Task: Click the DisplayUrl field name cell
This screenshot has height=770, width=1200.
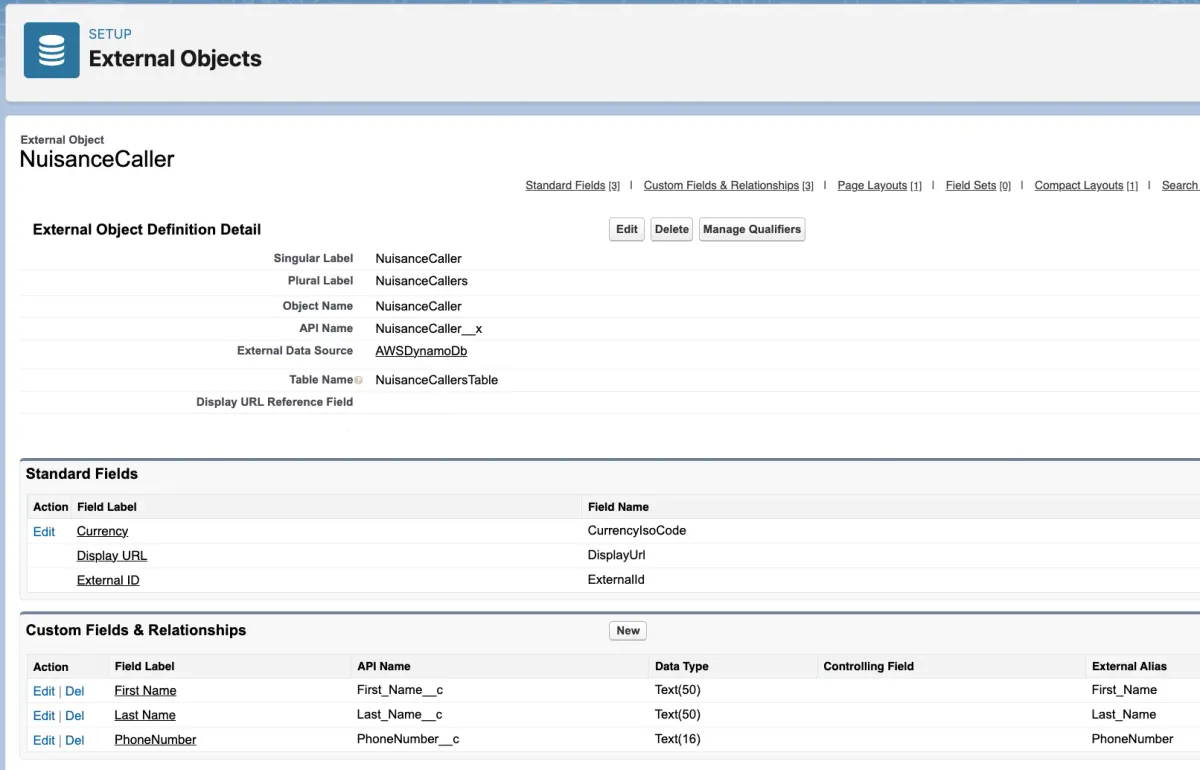Action: 616,555
